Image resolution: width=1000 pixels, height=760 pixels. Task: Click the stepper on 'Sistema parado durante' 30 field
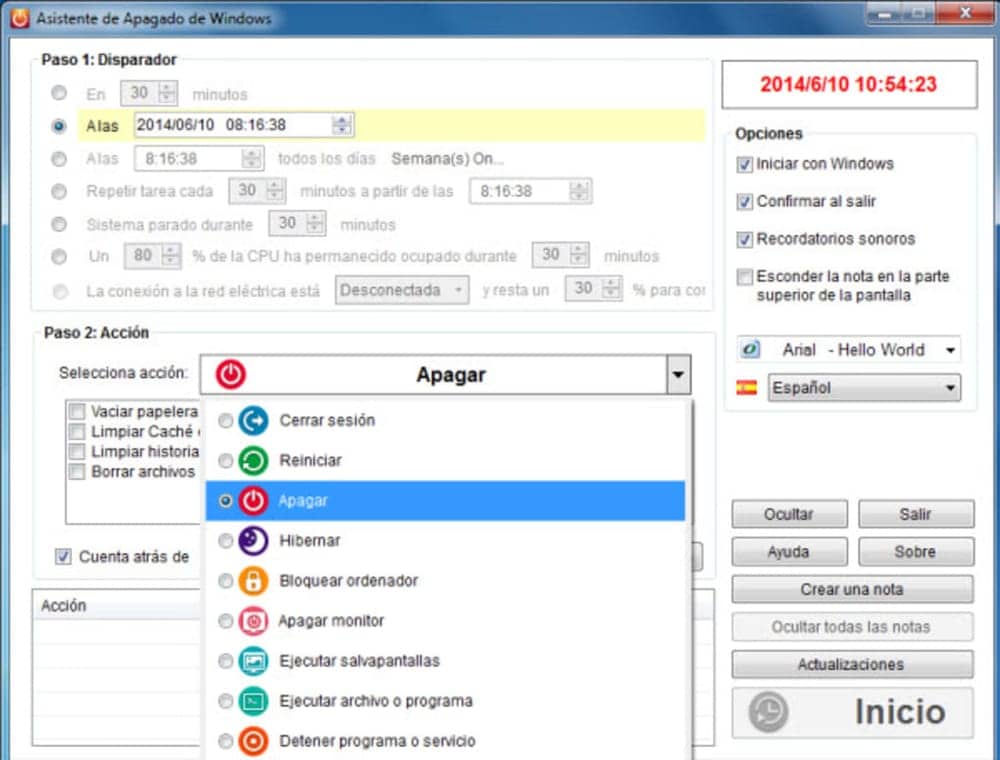[x=315, y=223]
